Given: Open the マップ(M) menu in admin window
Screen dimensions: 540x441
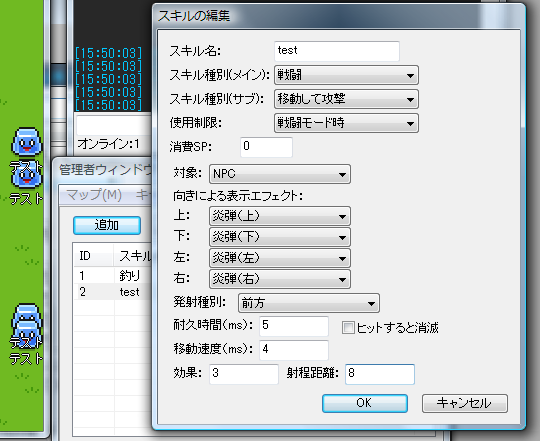Looking at the screenshot, I should click(94, 195).
